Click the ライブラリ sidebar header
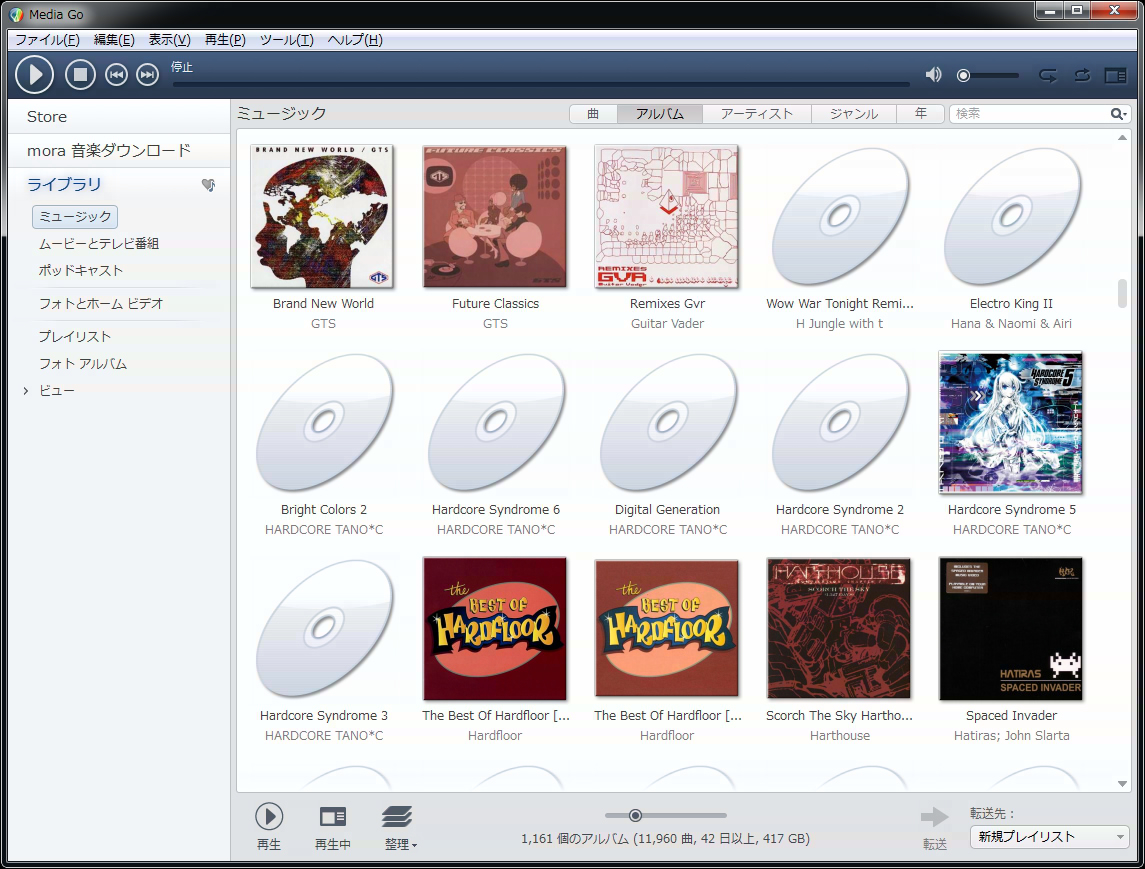Image resolution: width=1145 pixels, height=869 pixels. coord(64,185)
